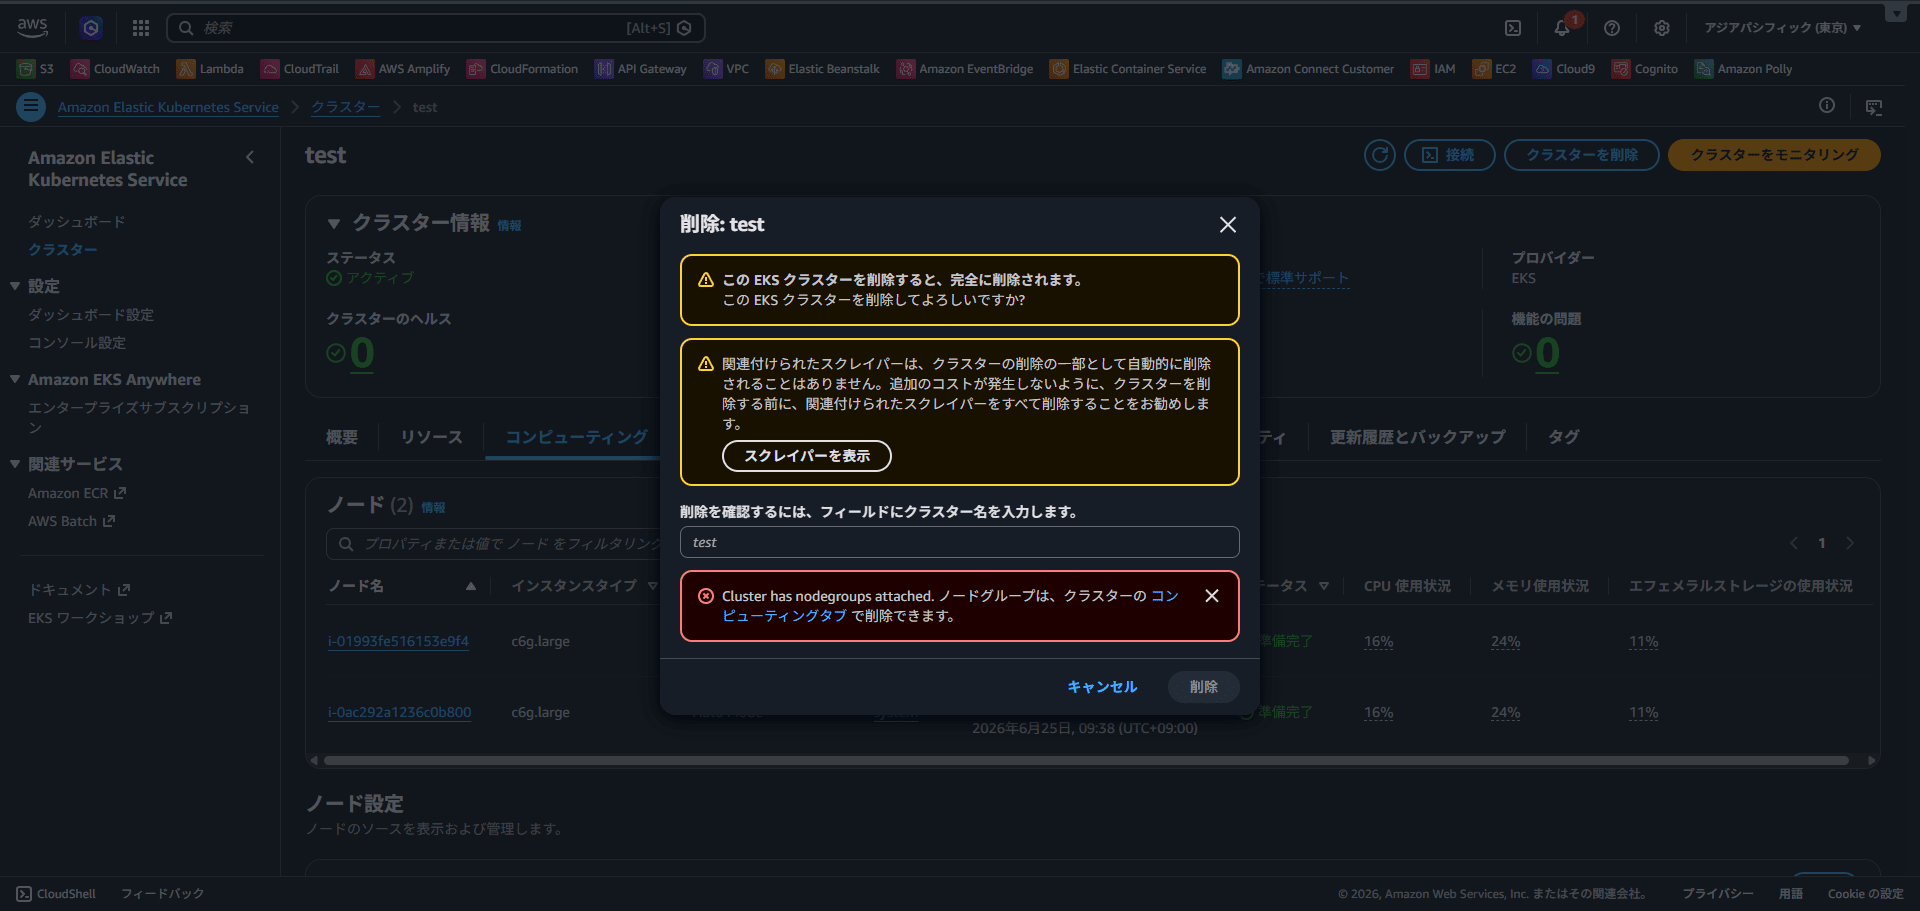The image size is (1920, 911).
Task: Toggle the side navigation hamburger menu
Action: [31, 106]
